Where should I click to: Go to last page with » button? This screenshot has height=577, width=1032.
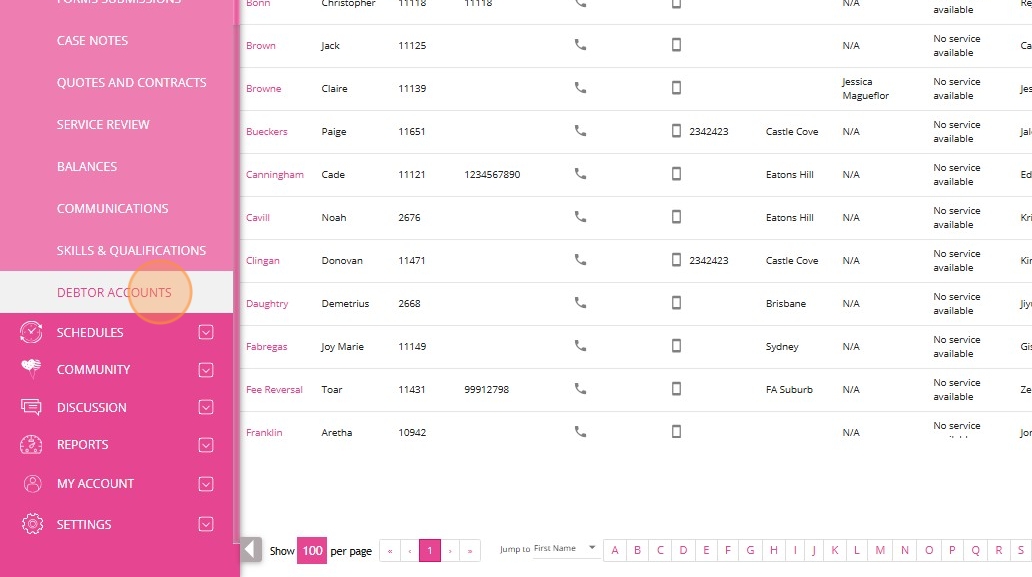[x=470, y=551]
